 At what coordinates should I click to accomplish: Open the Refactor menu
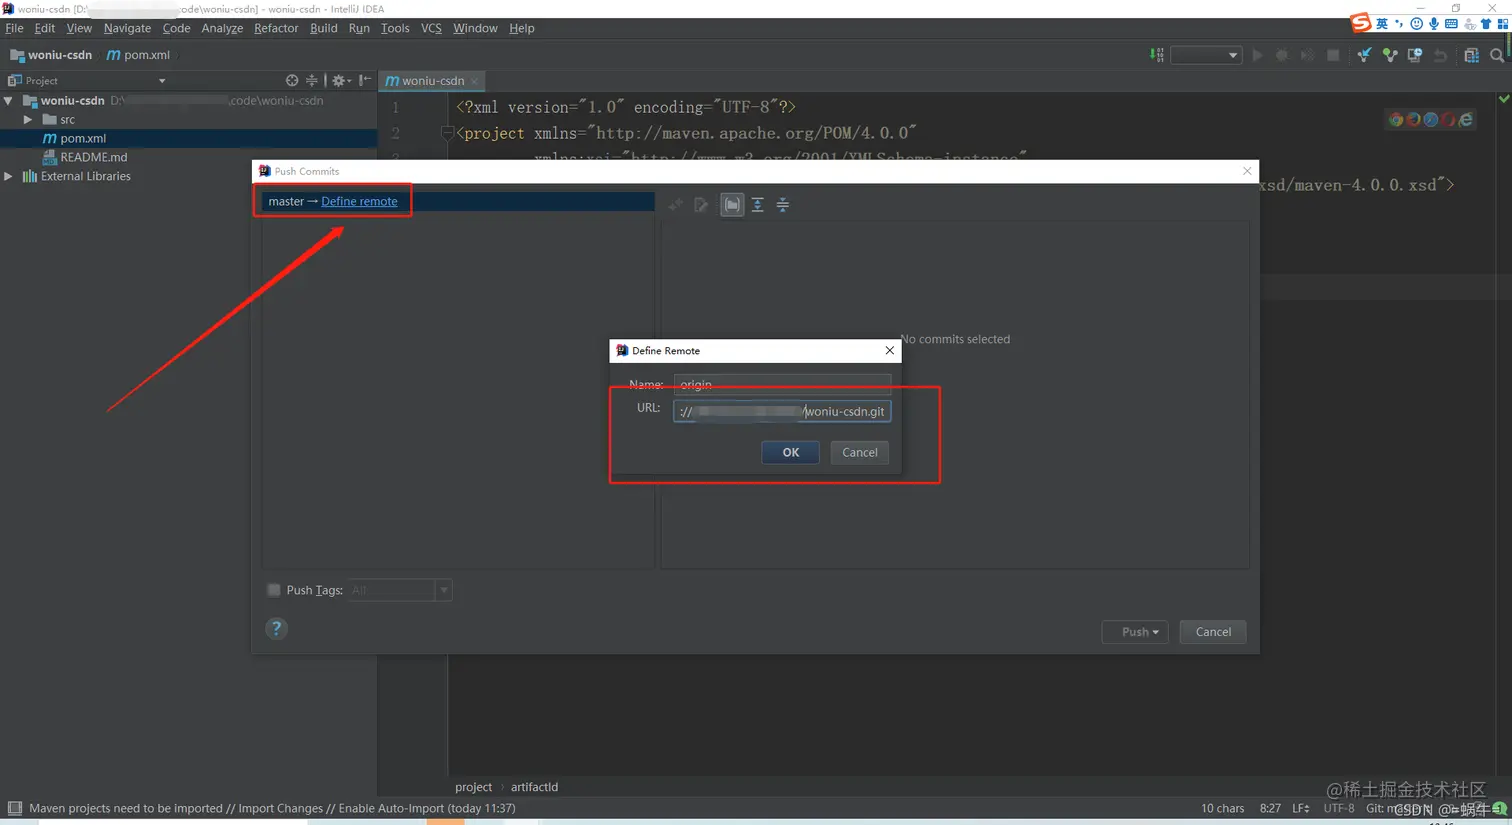point(276,28)
